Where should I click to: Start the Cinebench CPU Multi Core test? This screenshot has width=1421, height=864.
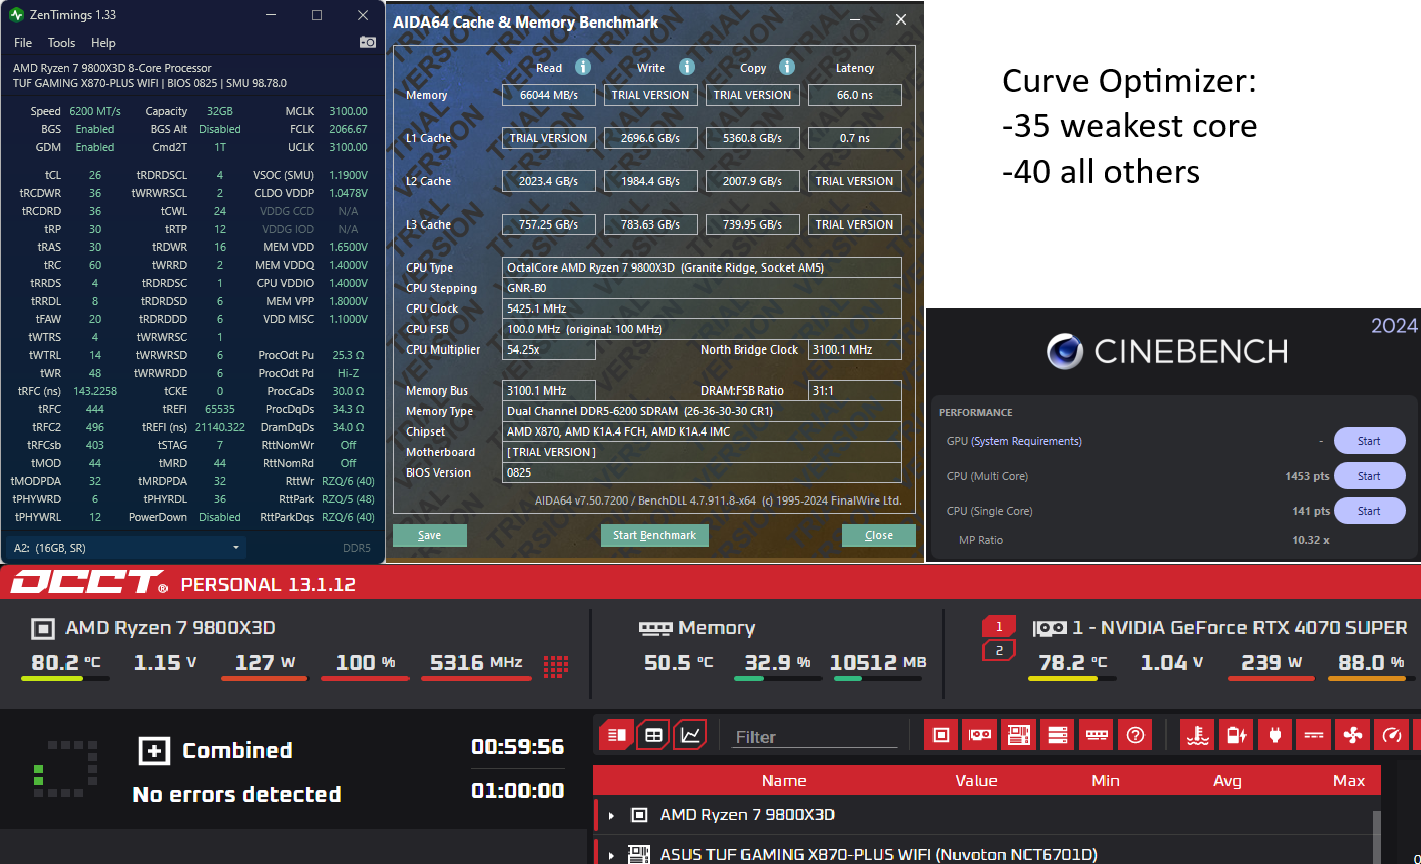(x=1369, y=476)
